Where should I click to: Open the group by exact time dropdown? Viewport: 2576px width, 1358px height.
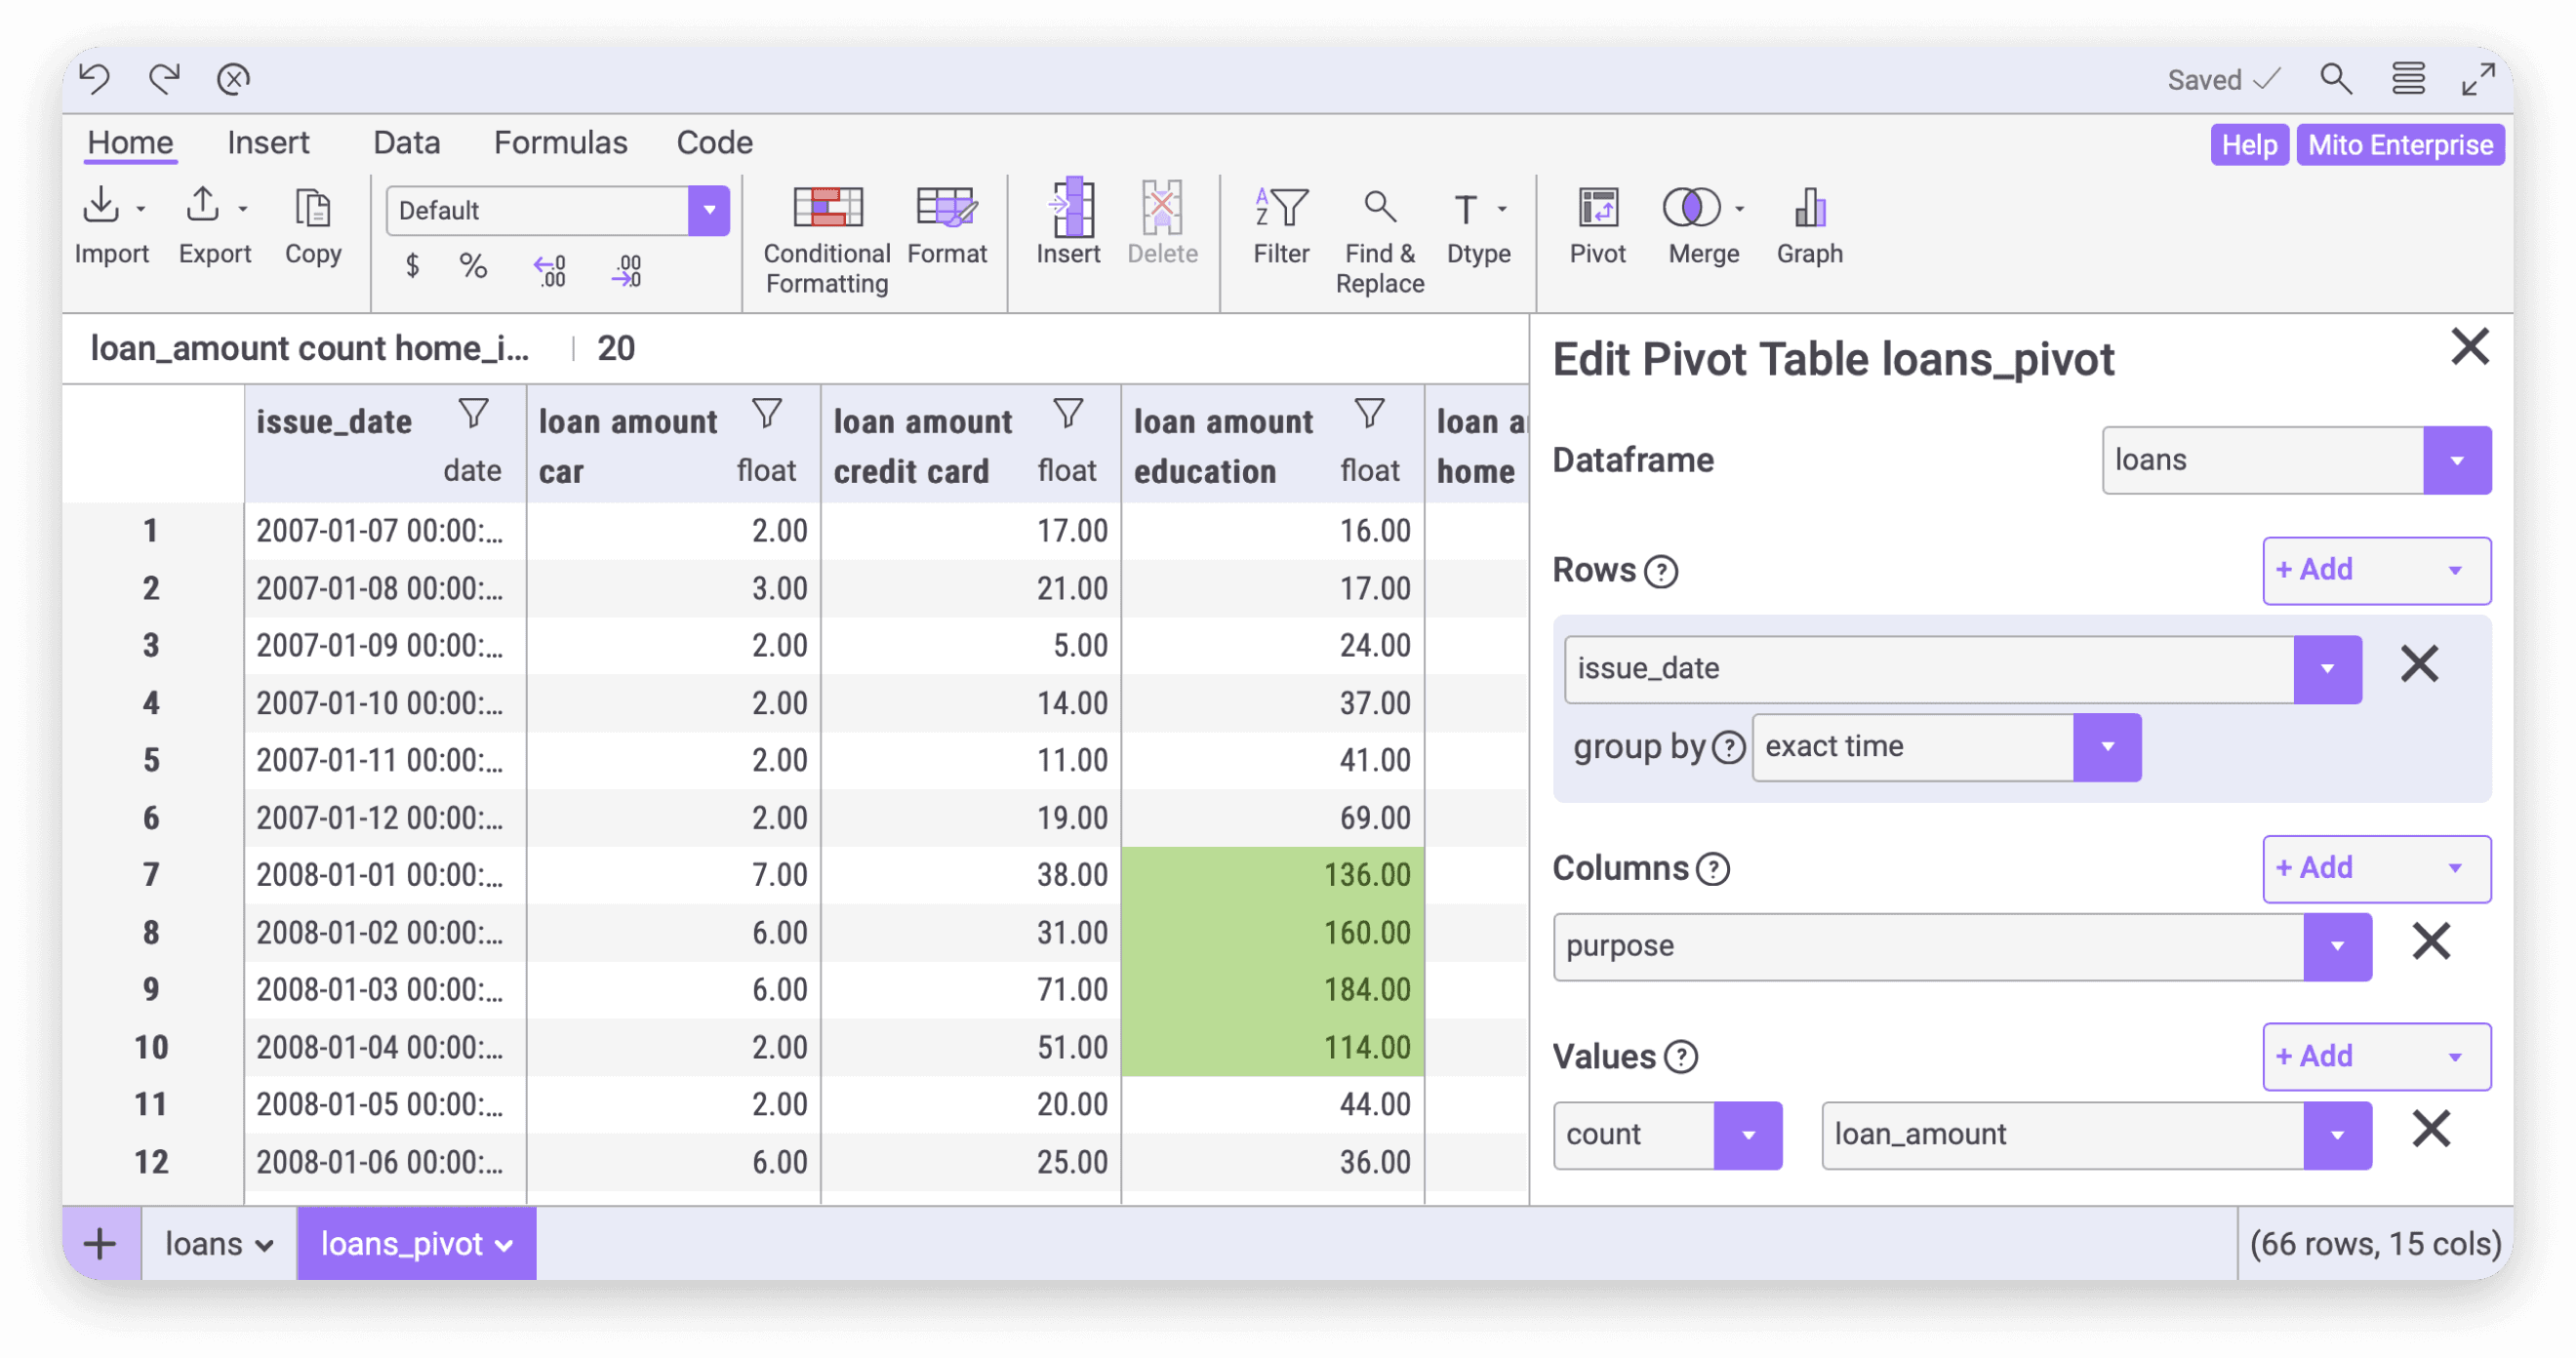point(2108,746)
